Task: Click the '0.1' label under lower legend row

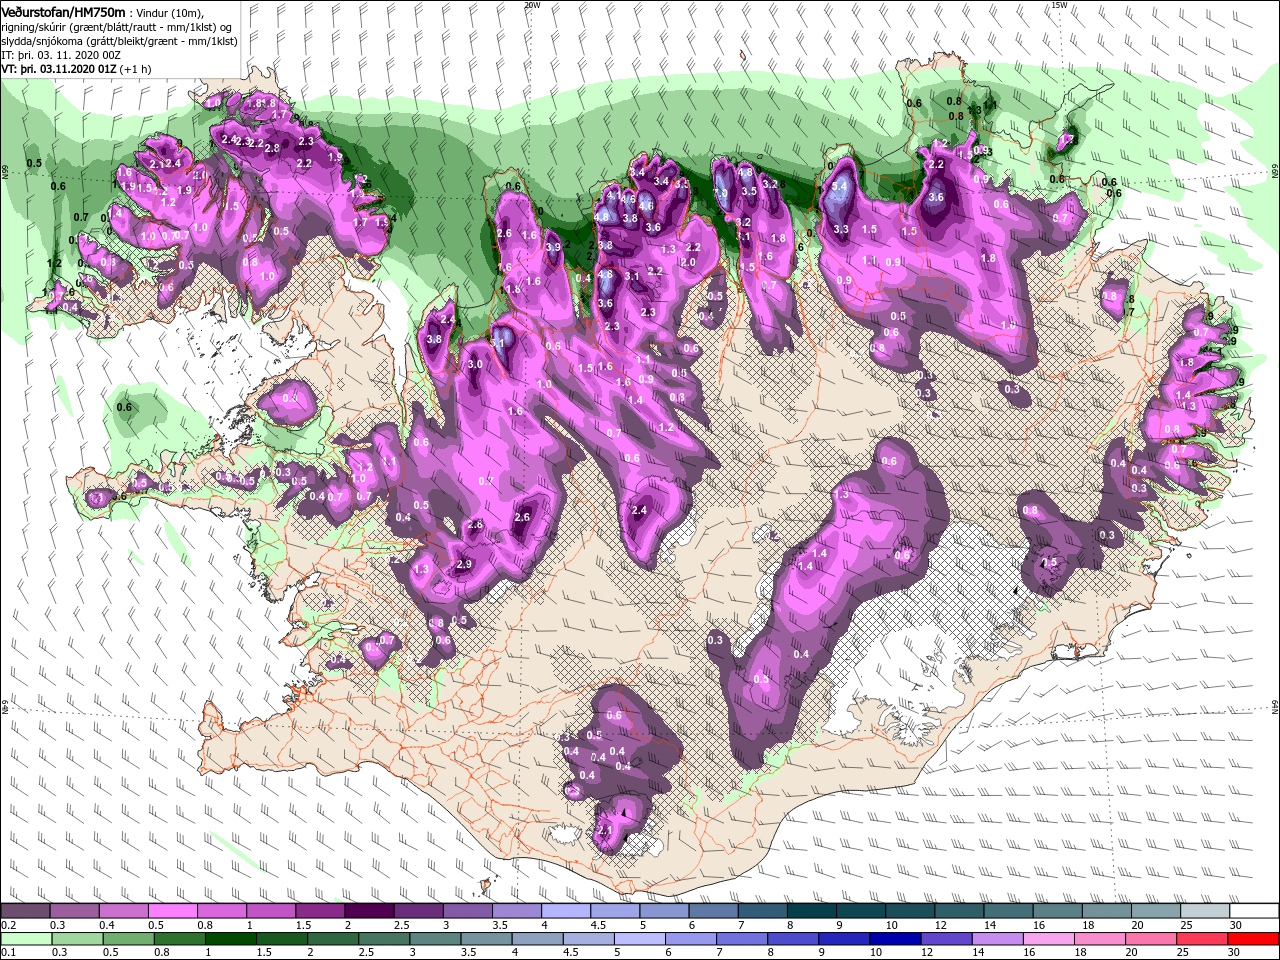Action: click(x=9, y=952)
